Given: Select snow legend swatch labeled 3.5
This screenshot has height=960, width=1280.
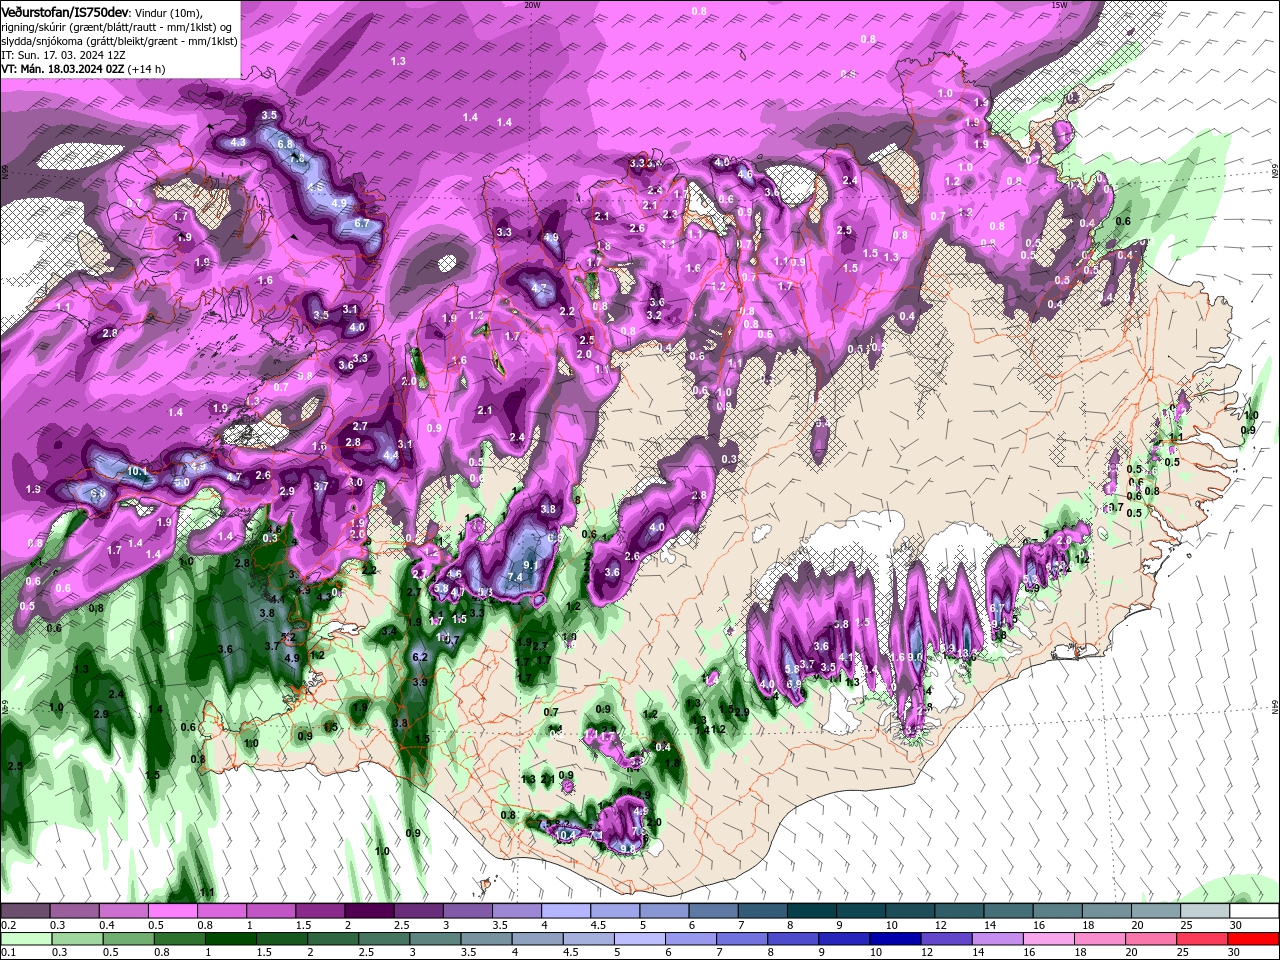Looking at the screenshot, I should click(x=516, y=911).
